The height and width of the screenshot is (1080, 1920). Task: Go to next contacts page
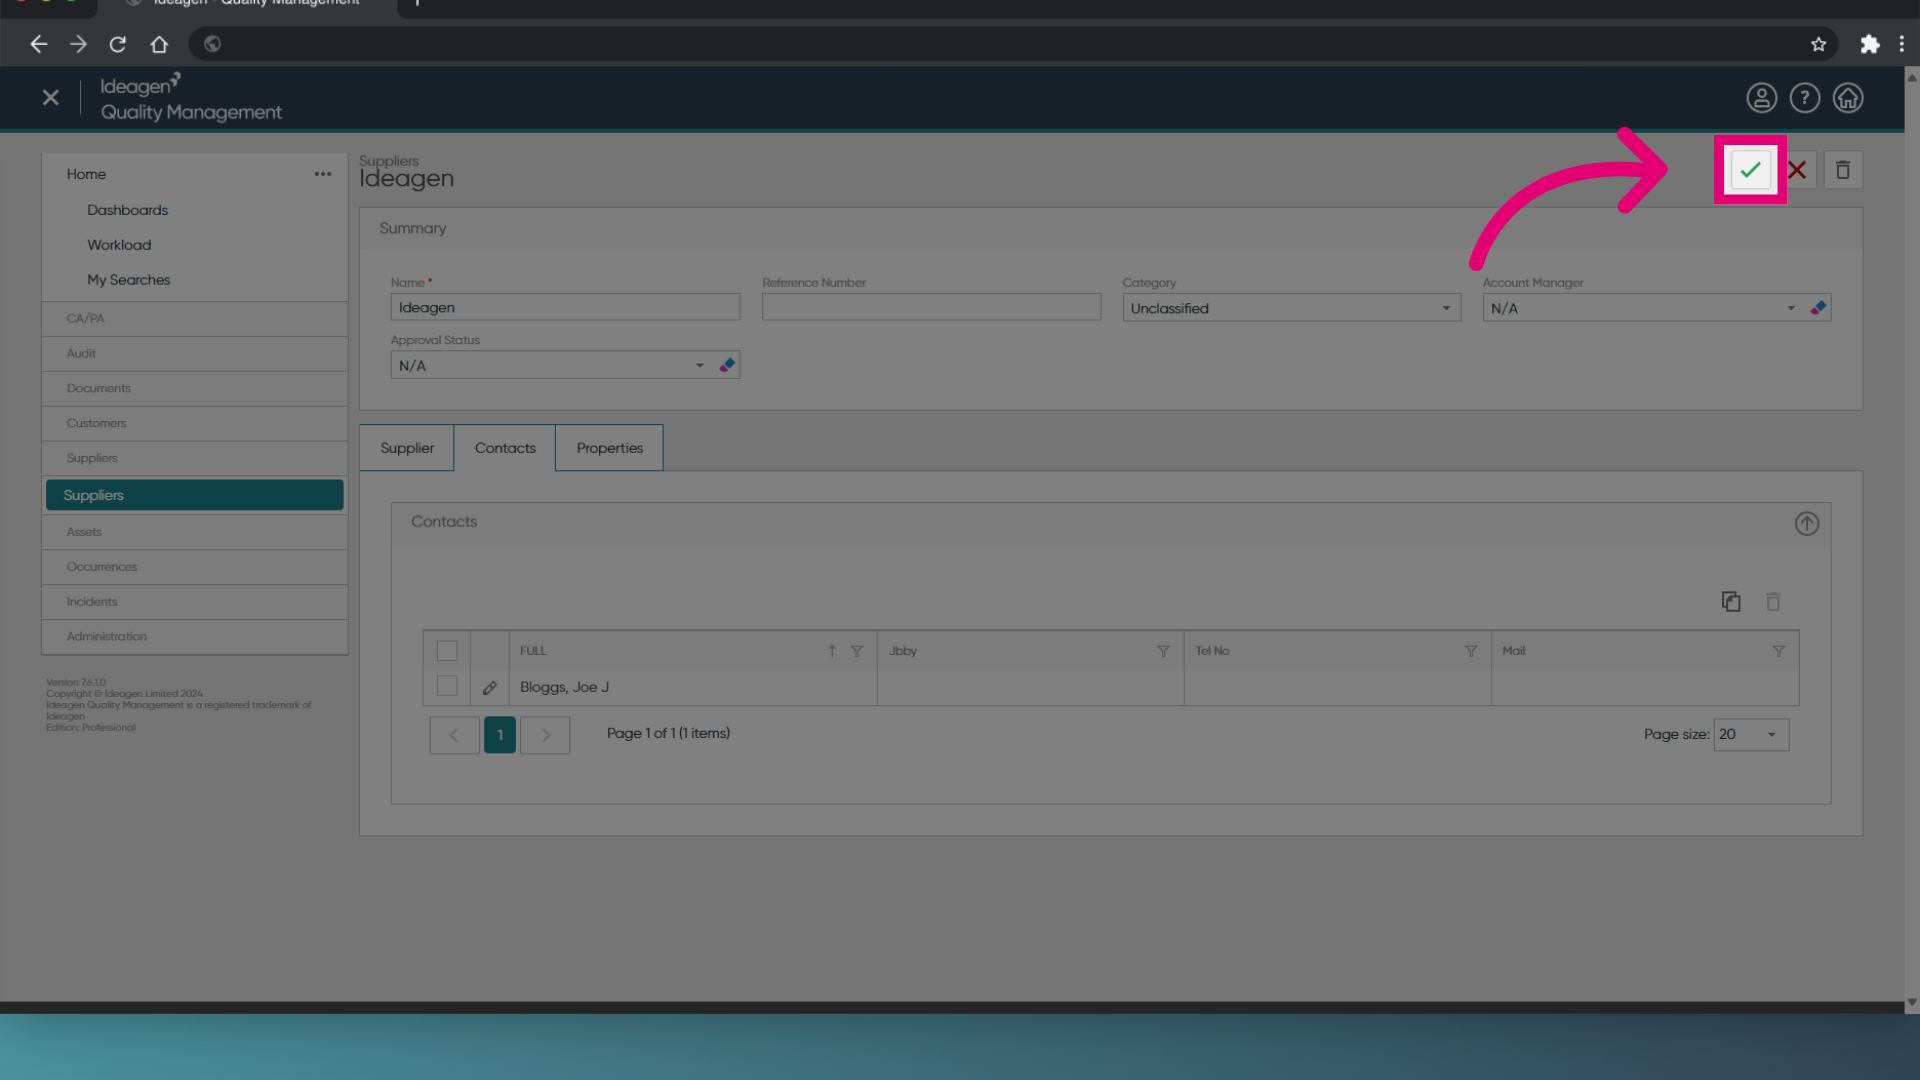[x=545, y=735]
